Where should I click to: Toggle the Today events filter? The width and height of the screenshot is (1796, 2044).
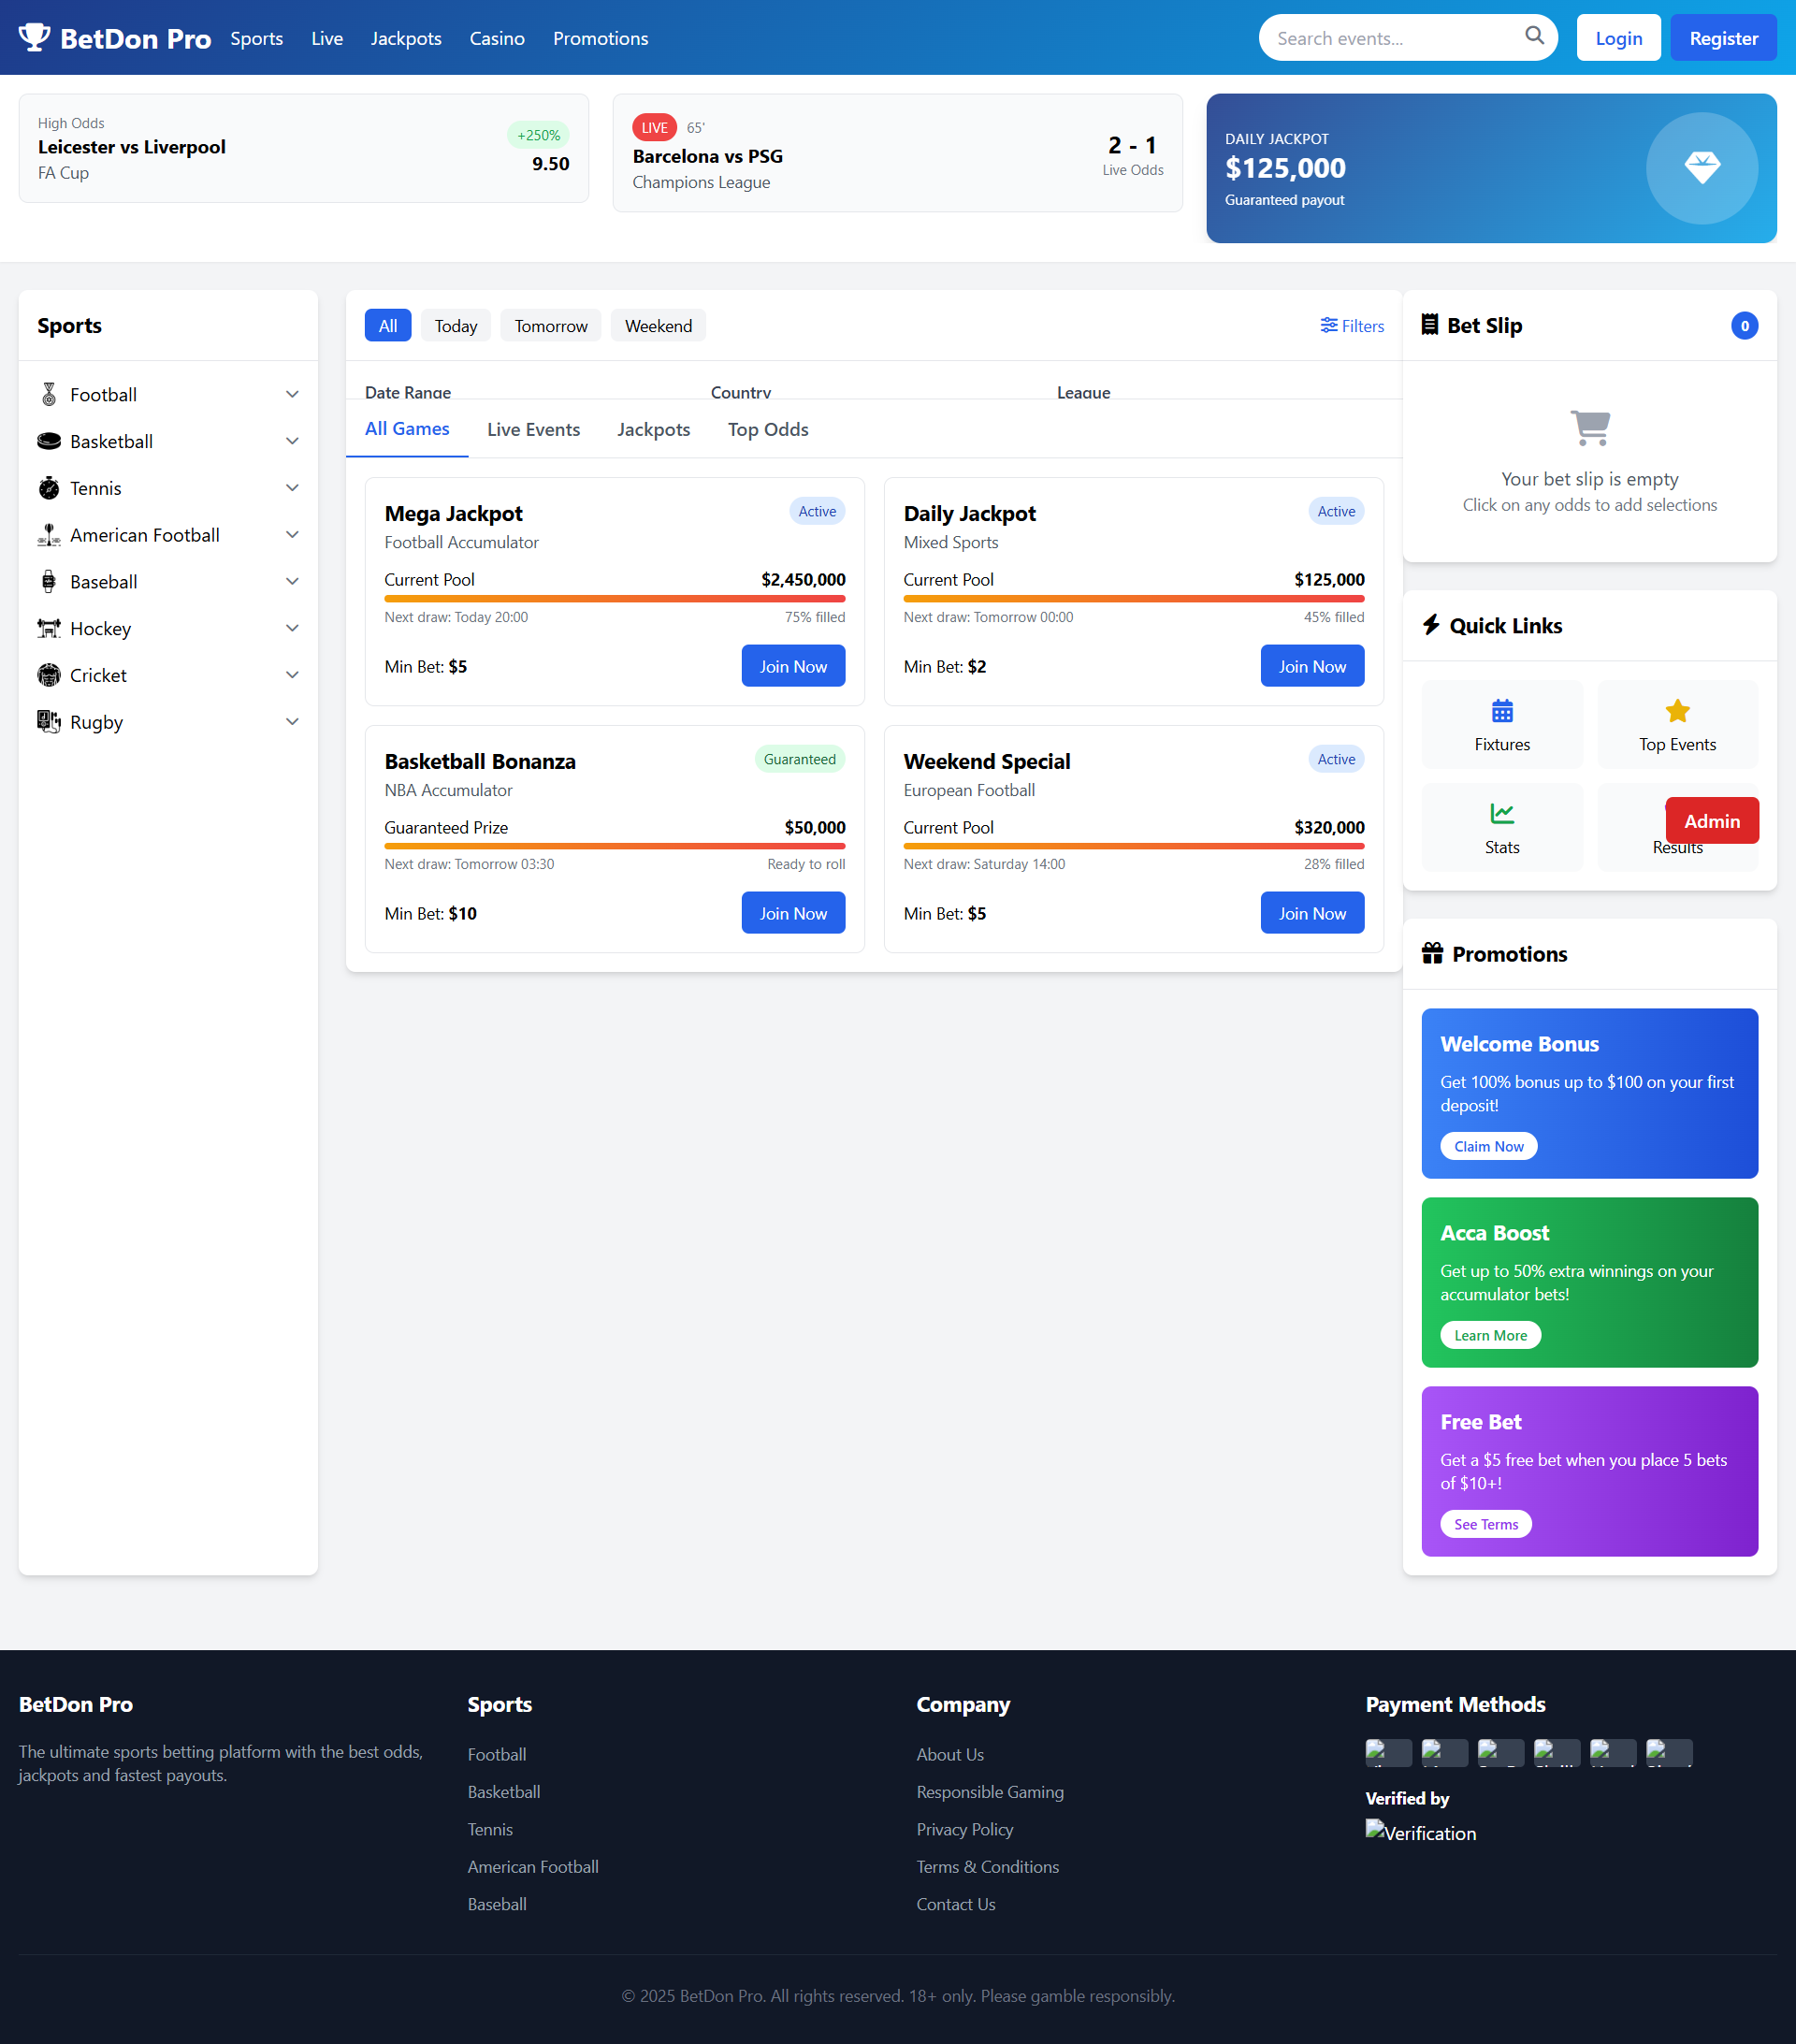(455, 325)
